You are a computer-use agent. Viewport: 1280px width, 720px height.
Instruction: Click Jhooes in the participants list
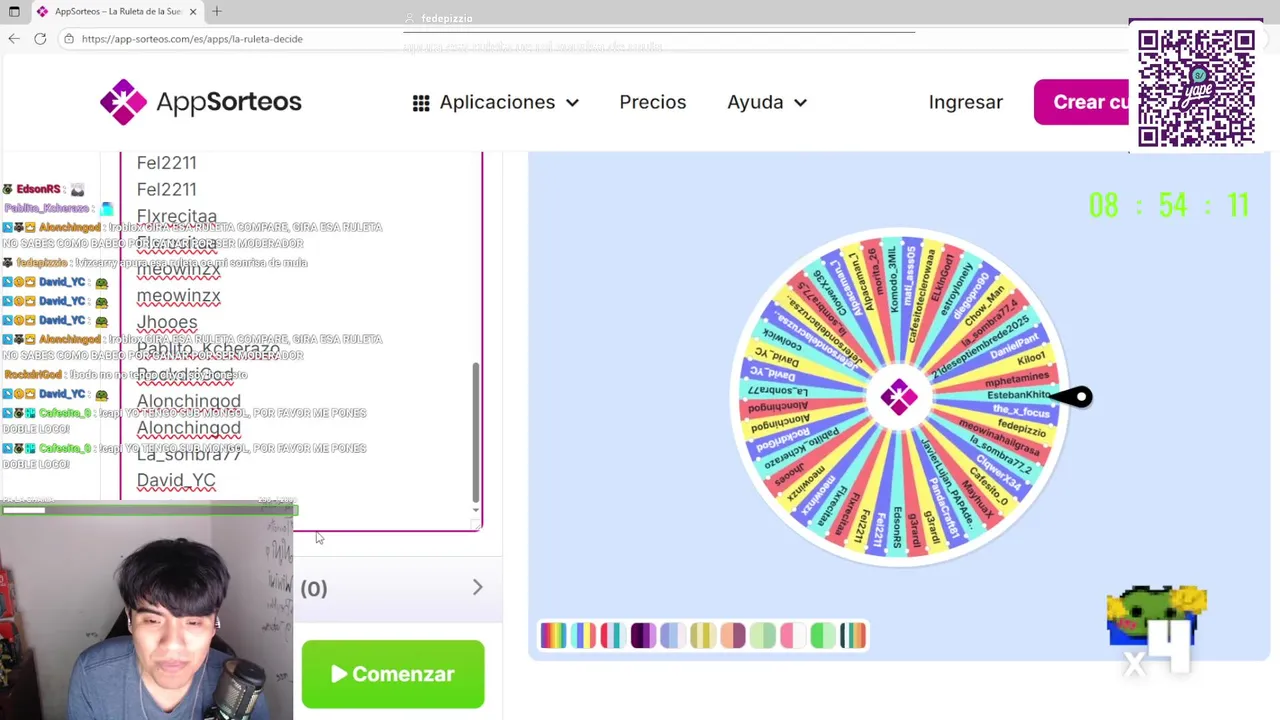tap(167, 322)
